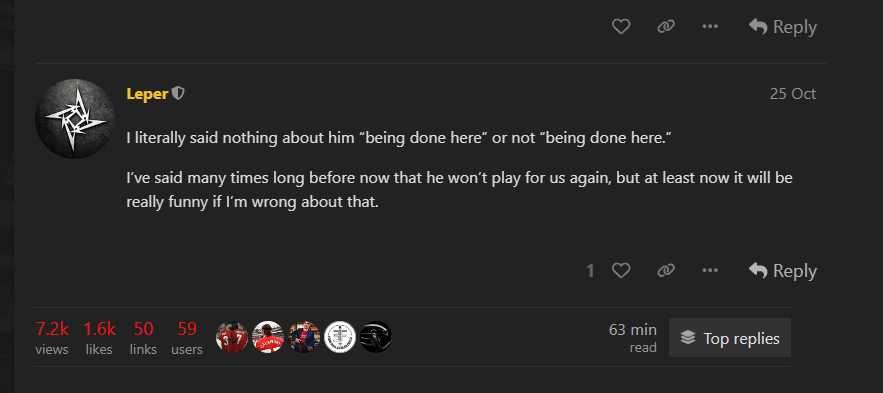Open Leper's star avatar profile

[74, 118]
